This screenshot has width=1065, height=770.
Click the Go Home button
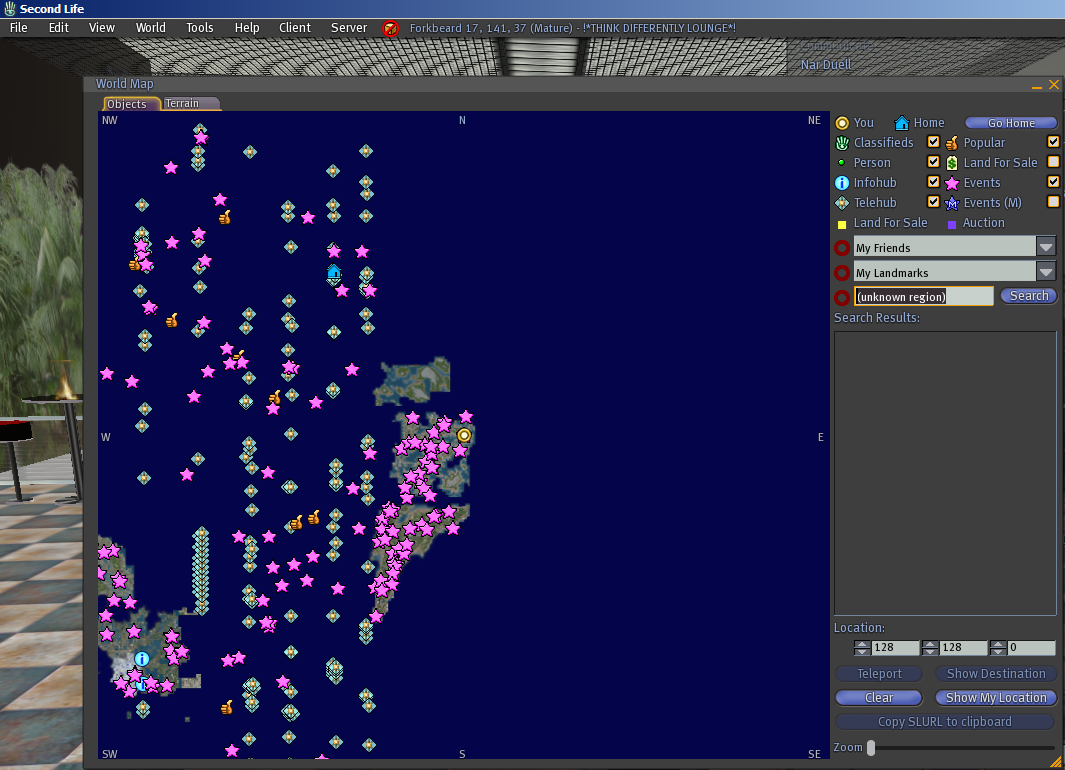click(x=1011, y=123)
